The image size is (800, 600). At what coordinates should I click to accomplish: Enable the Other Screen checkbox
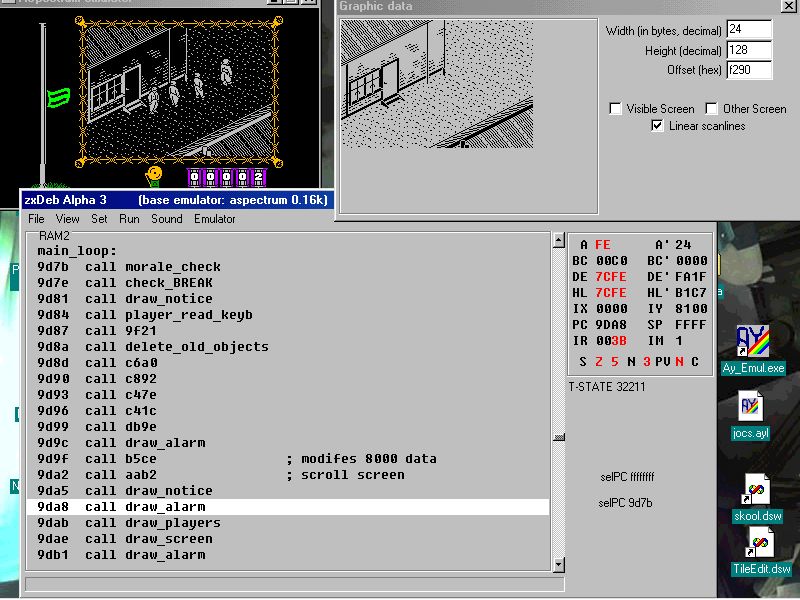tap(711, 109)
